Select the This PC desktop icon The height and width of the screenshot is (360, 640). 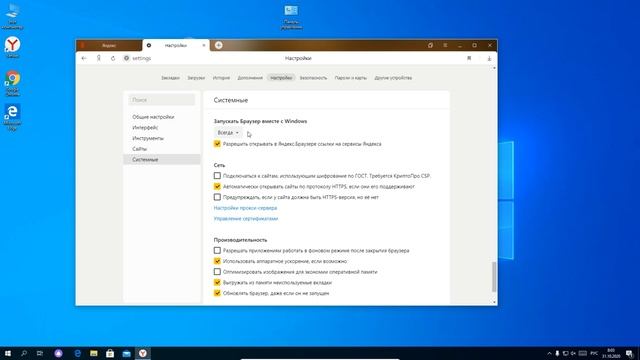[13, 16]
